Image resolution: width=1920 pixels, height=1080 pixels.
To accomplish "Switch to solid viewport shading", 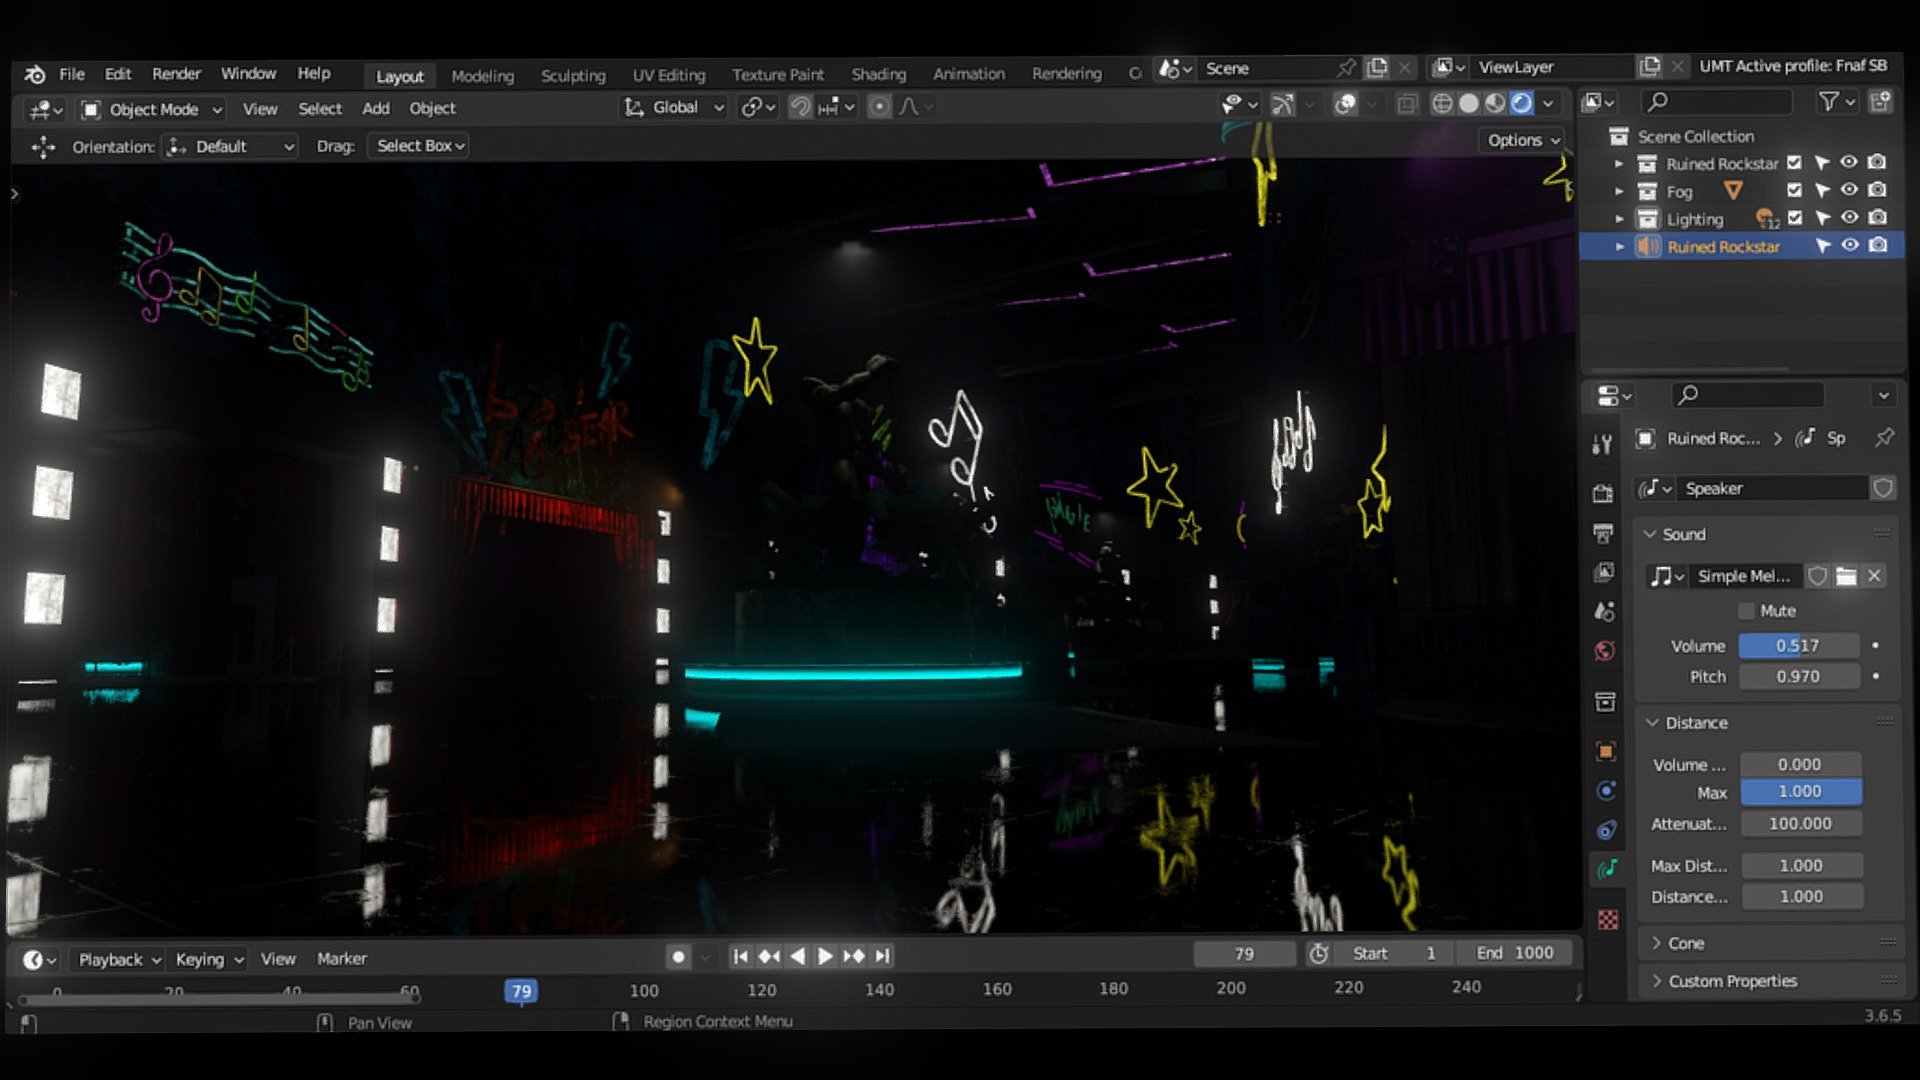I will pos(1468,104).
